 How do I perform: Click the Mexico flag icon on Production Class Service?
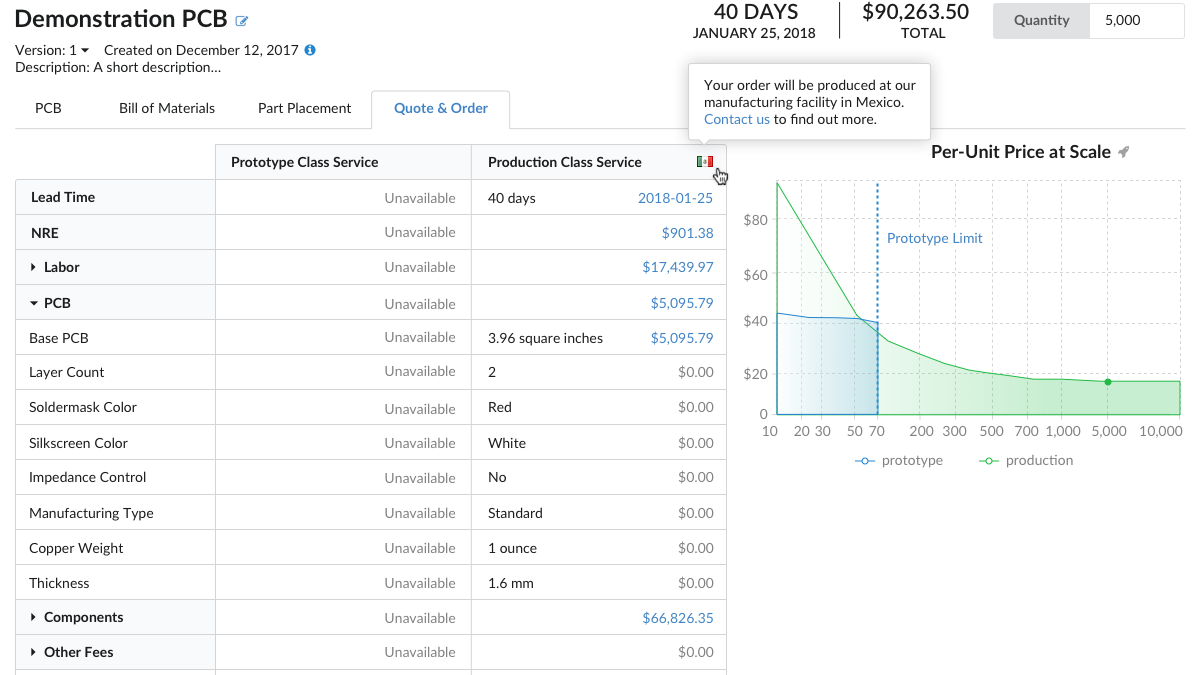704,160
